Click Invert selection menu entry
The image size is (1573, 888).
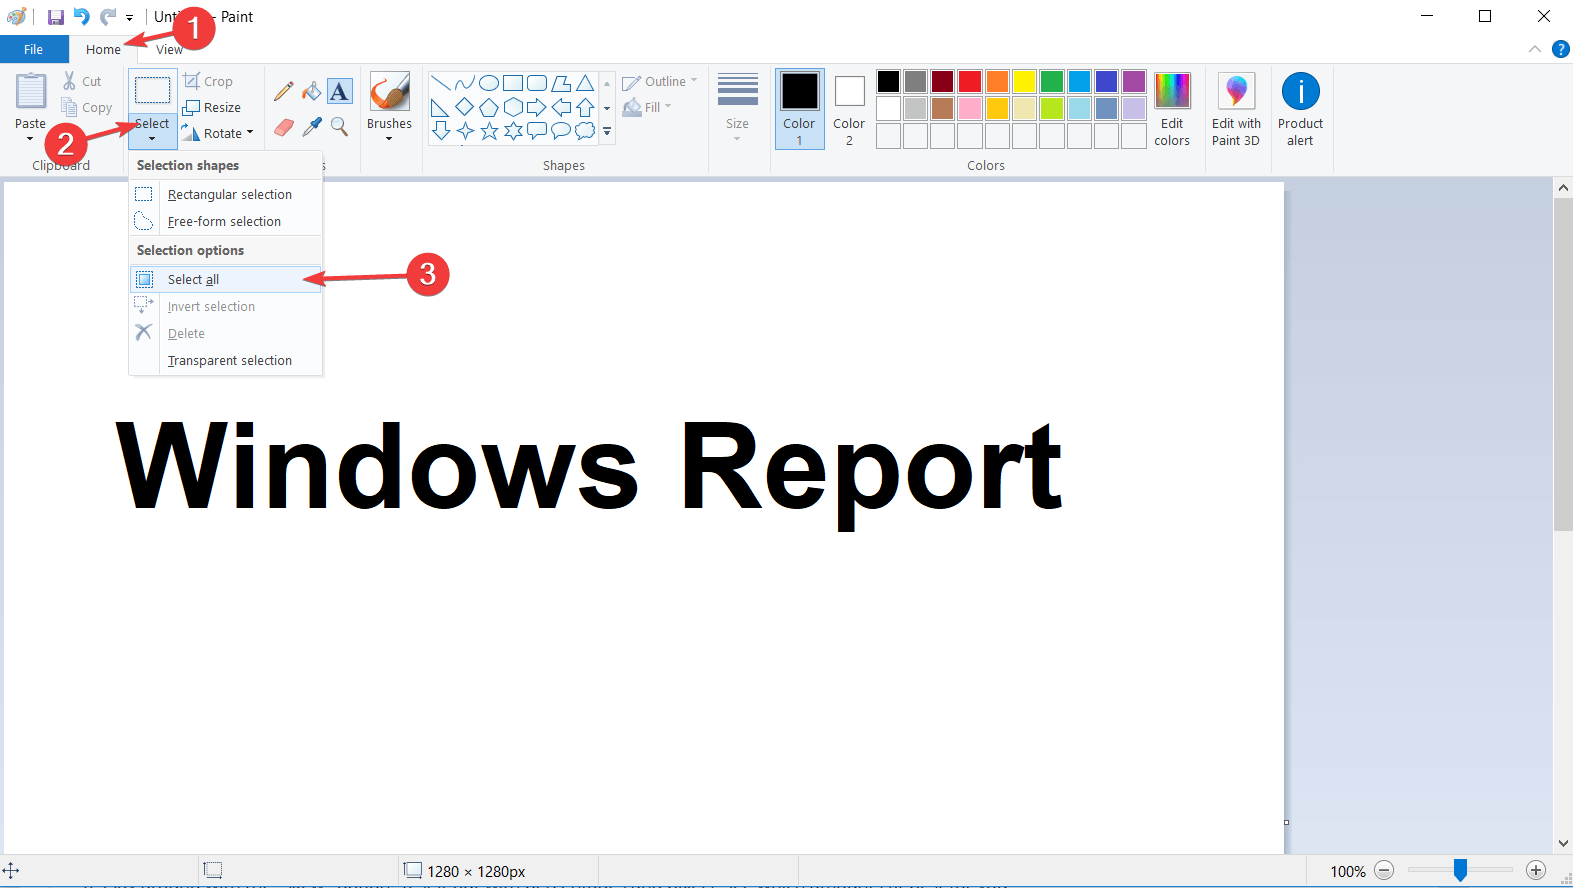pos(226,307)
